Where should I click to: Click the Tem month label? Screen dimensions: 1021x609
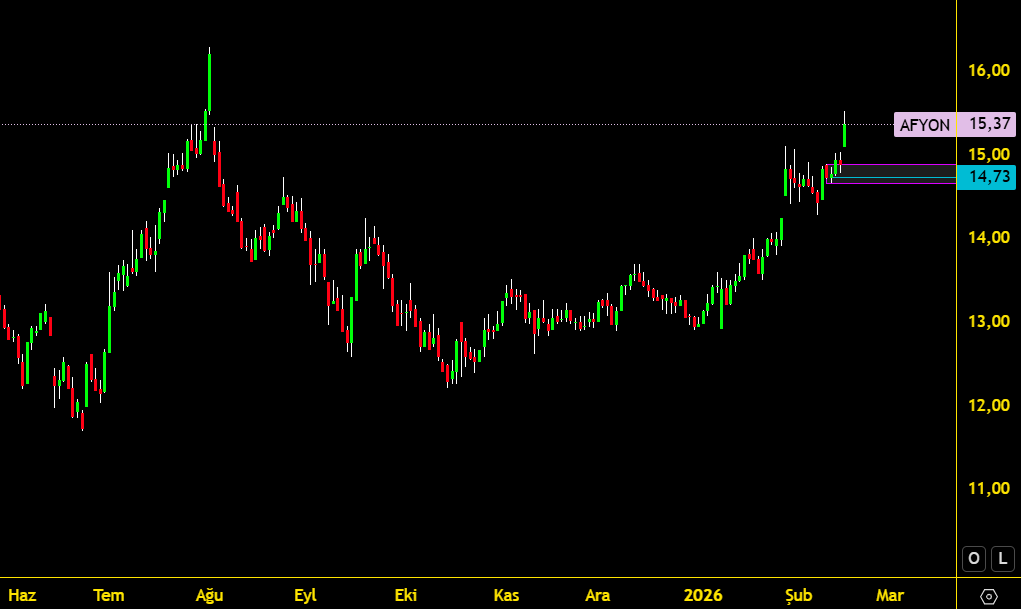point(109,595)
